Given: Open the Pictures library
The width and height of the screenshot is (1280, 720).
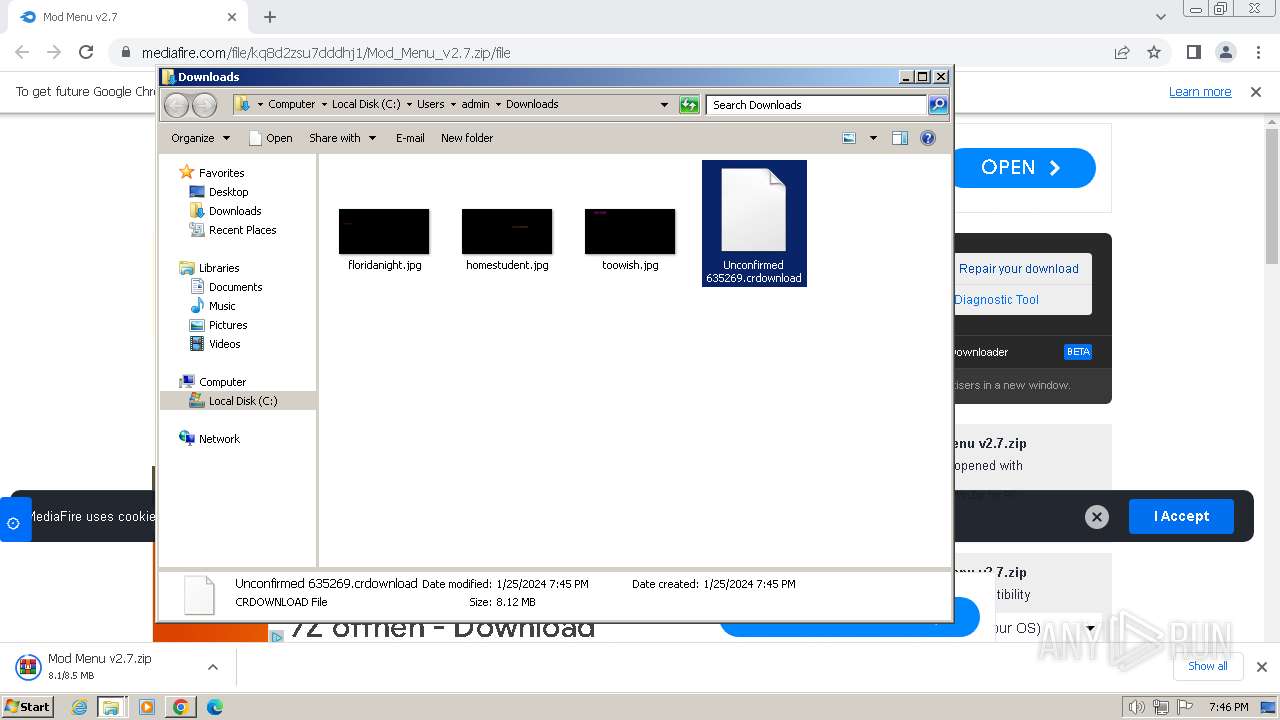Looking at the screenshot, I should (228, 325).
